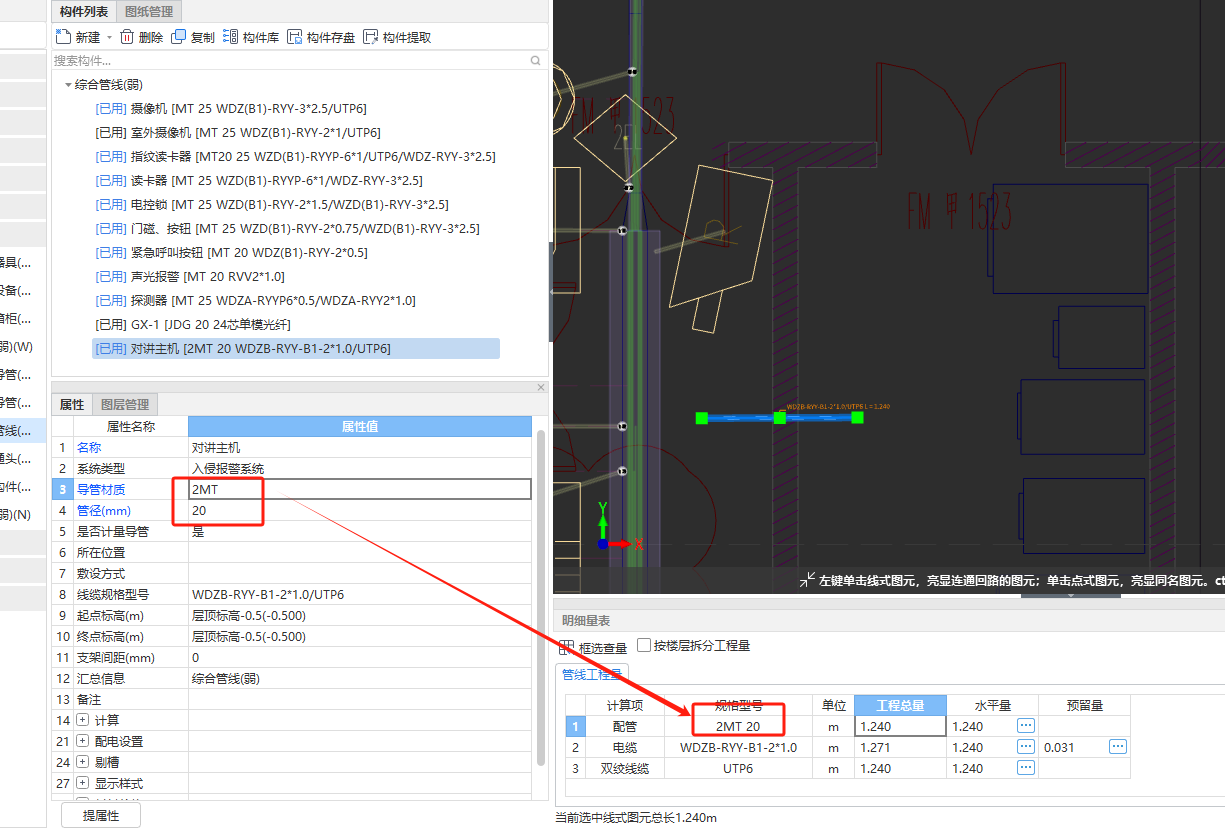Image resolution: width=1225 pixels, height=828 pixels.
Task: Click the 删除 (Delete) trash icon
Action: [x=127, y=37]
